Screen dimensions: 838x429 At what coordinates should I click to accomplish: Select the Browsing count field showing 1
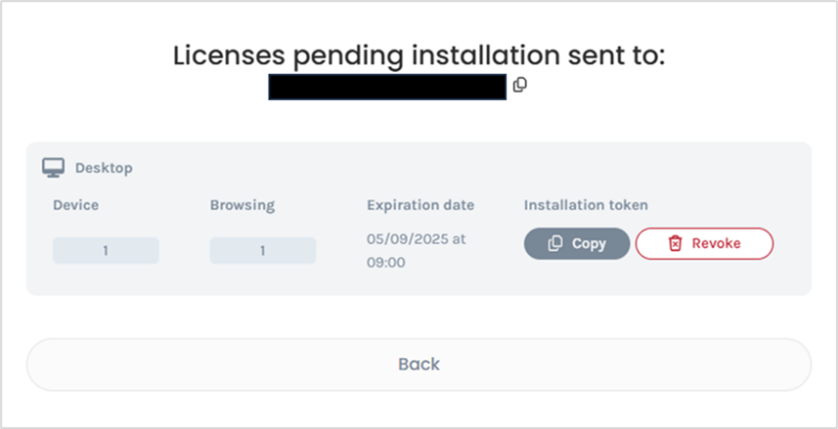262,251
